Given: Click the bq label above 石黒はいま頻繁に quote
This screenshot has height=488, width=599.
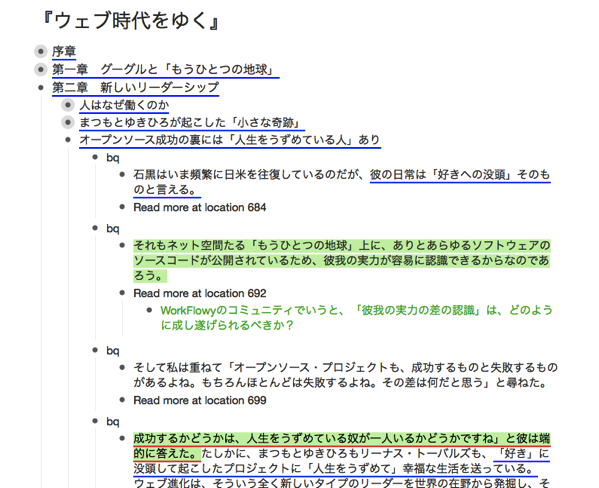Looking at the screenshot, I should (113, 157).
